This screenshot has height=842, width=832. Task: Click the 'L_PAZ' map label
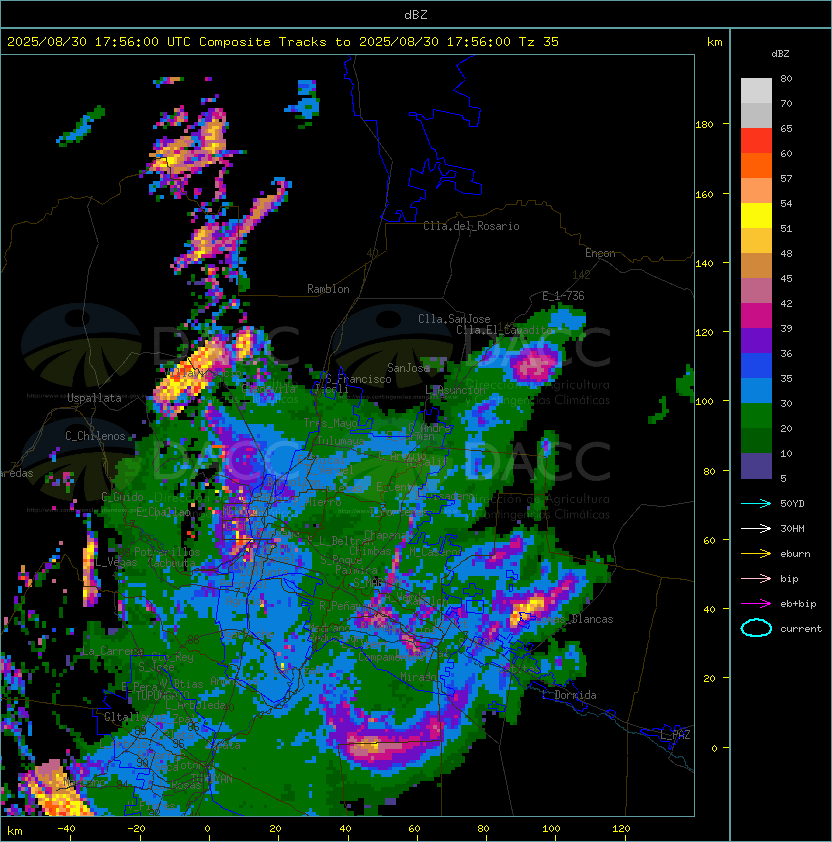[x=675, y=735]
